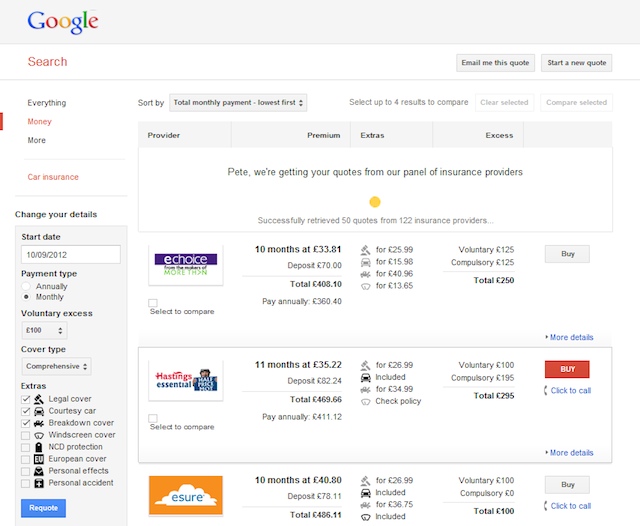Image resolution: width=640 pixels, height=526 pixels.
Task: Click the phone icon next to esure Click to call
Action: 545,506
